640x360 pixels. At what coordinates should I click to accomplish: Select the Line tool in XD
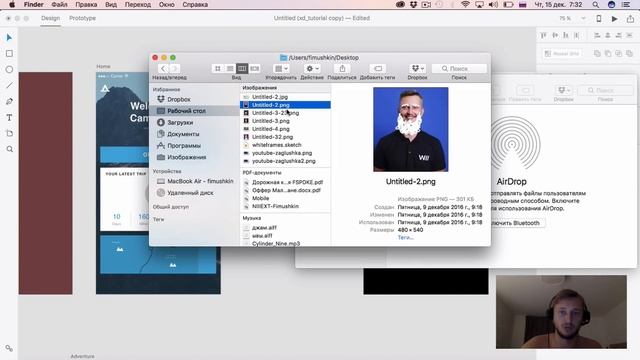pyautogui.click(x=9, y=85)
